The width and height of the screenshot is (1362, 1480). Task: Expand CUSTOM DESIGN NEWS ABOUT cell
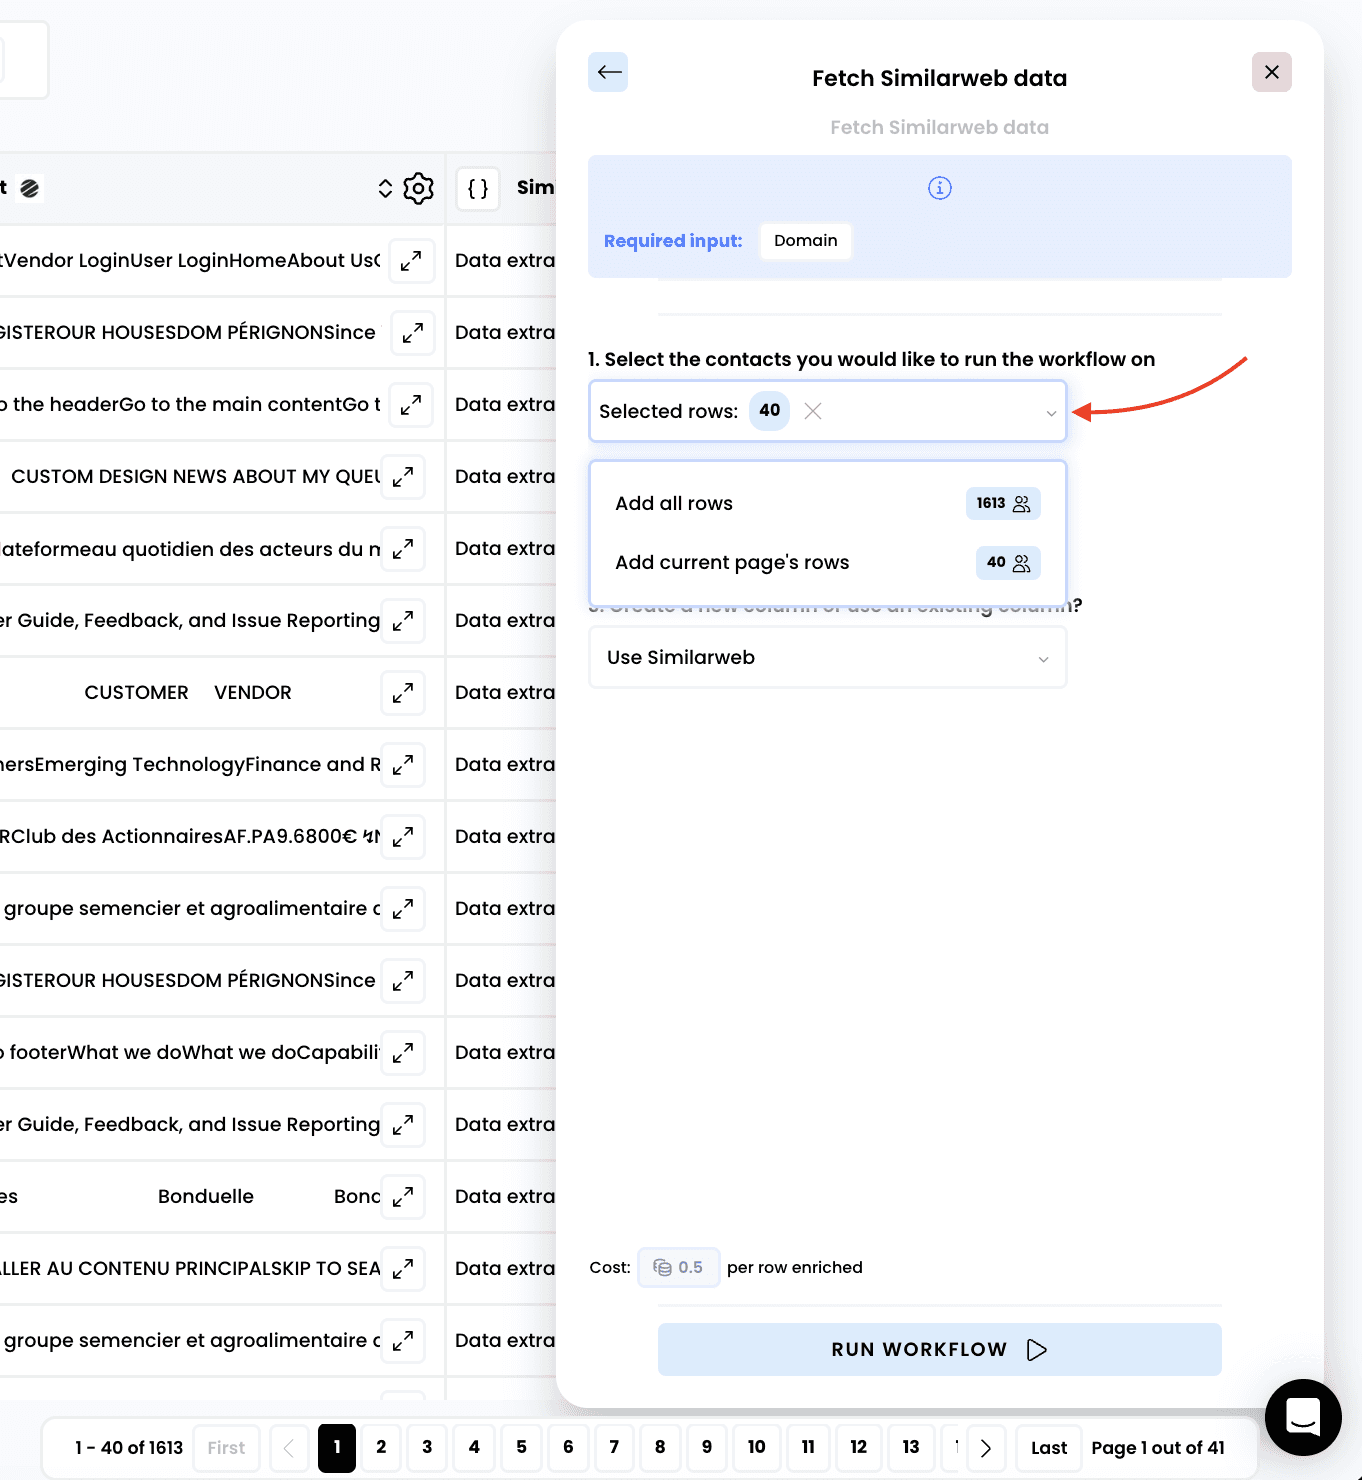tap(403, 477)
